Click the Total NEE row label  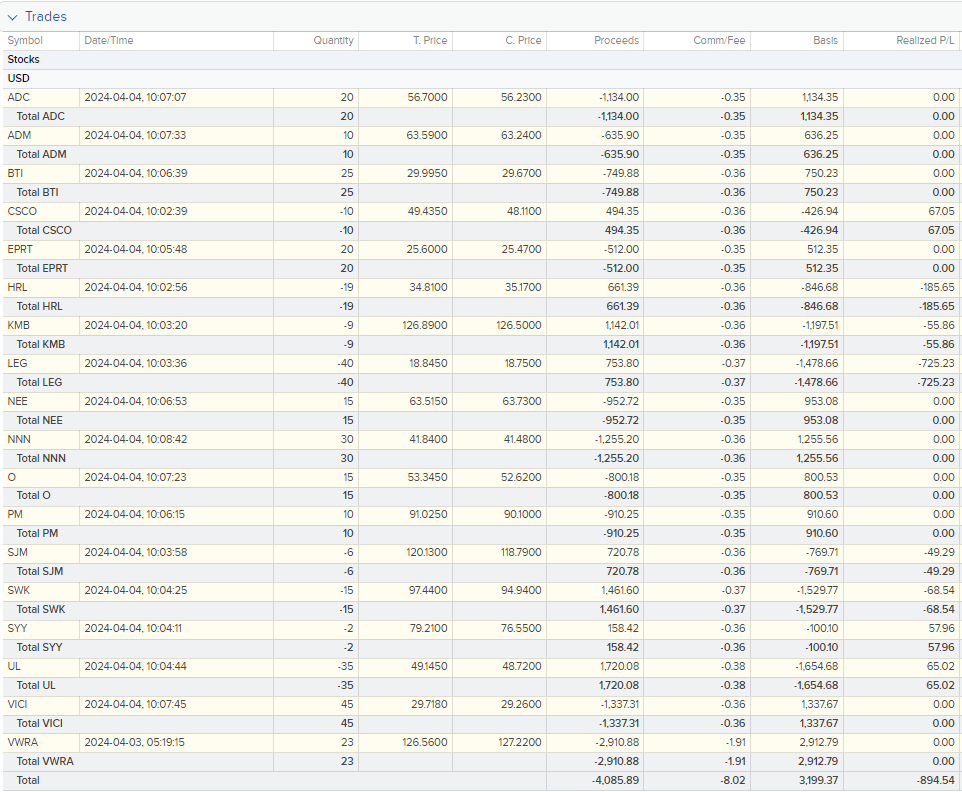tap(39, 421)
